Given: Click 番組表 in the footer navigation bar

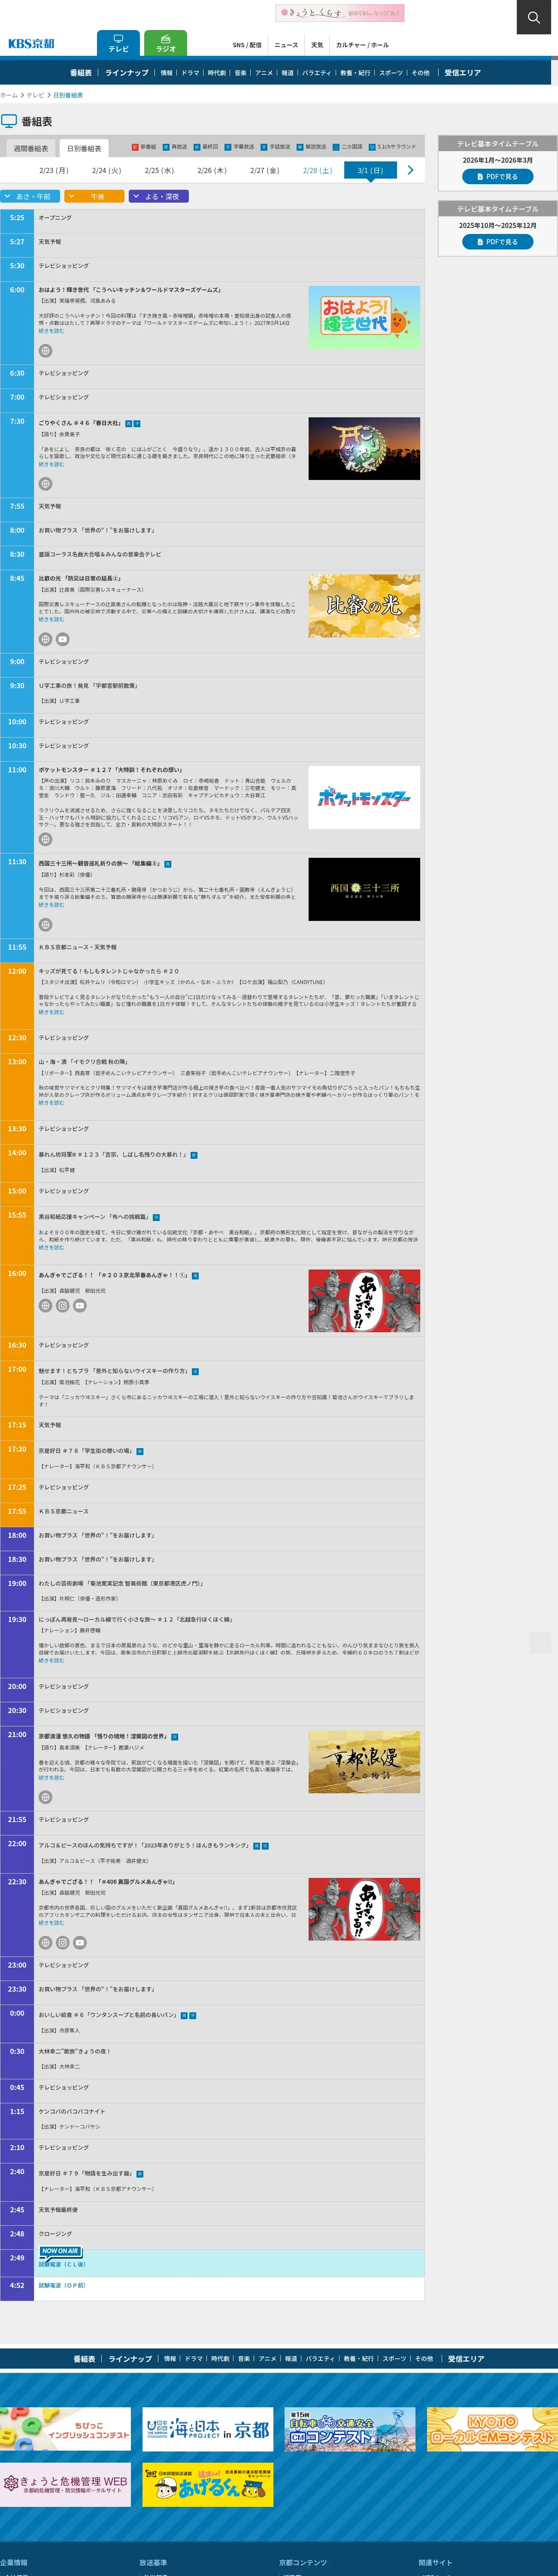Looking at the screenshot, I should click(x=85, y=2359).
